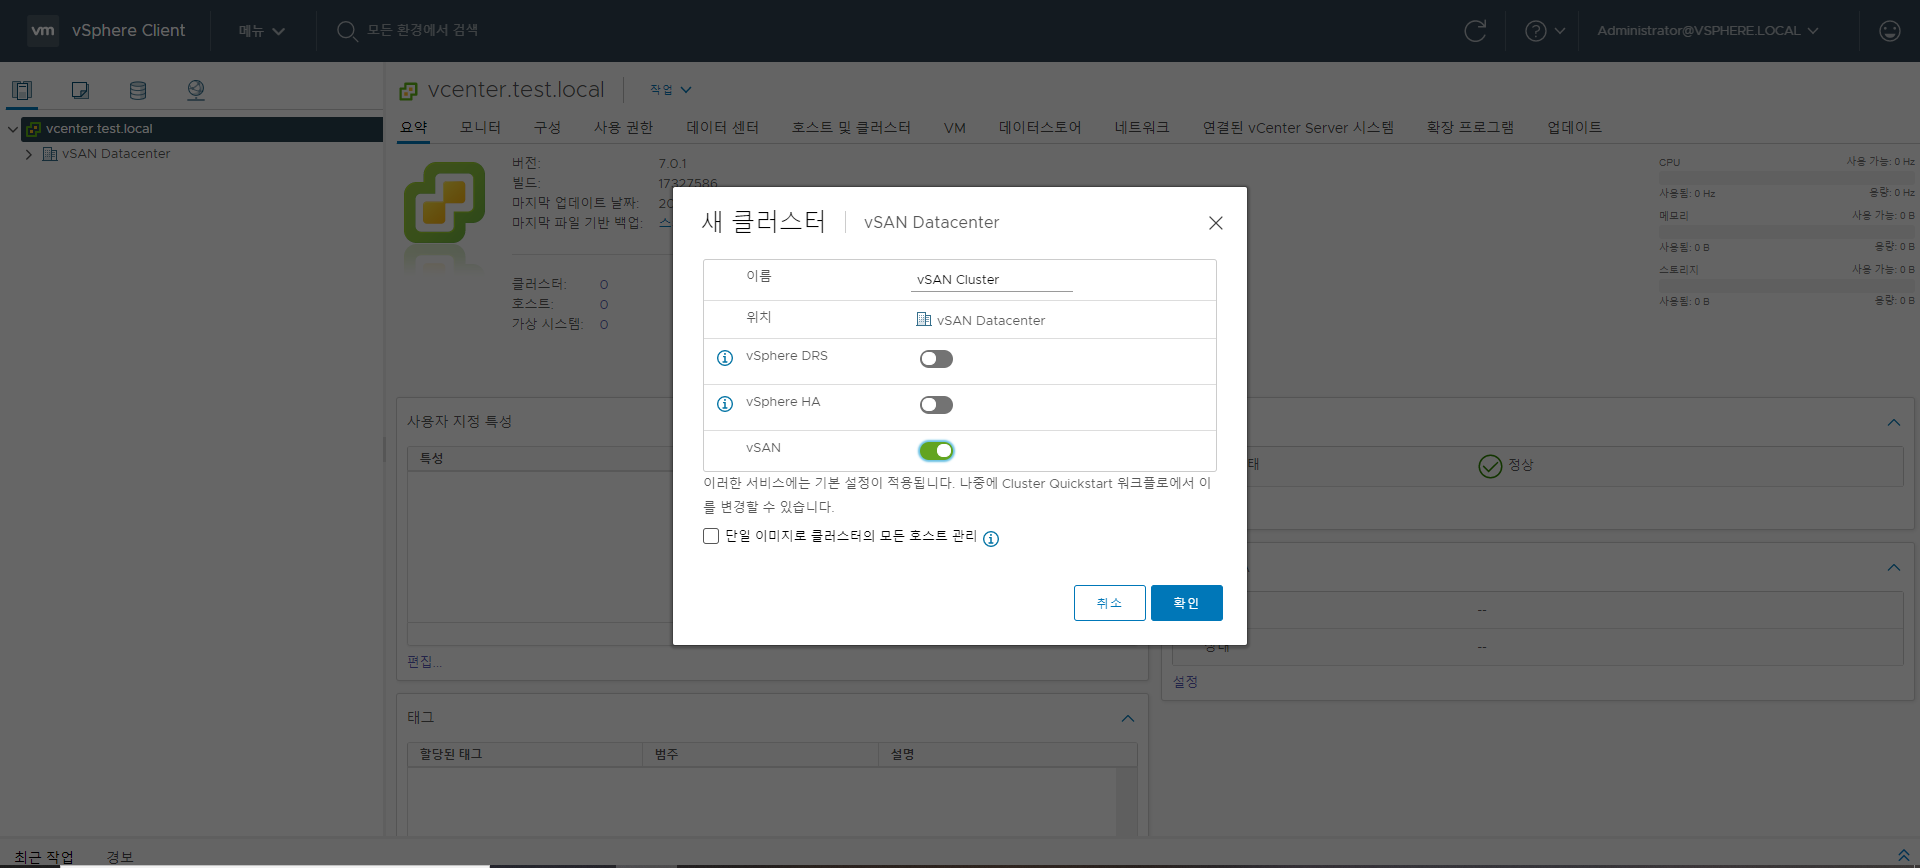Expand the vSAN Datacenter tree node
Image resolution: width=1920 pixels, height=868 pixels.
point(28,154)
